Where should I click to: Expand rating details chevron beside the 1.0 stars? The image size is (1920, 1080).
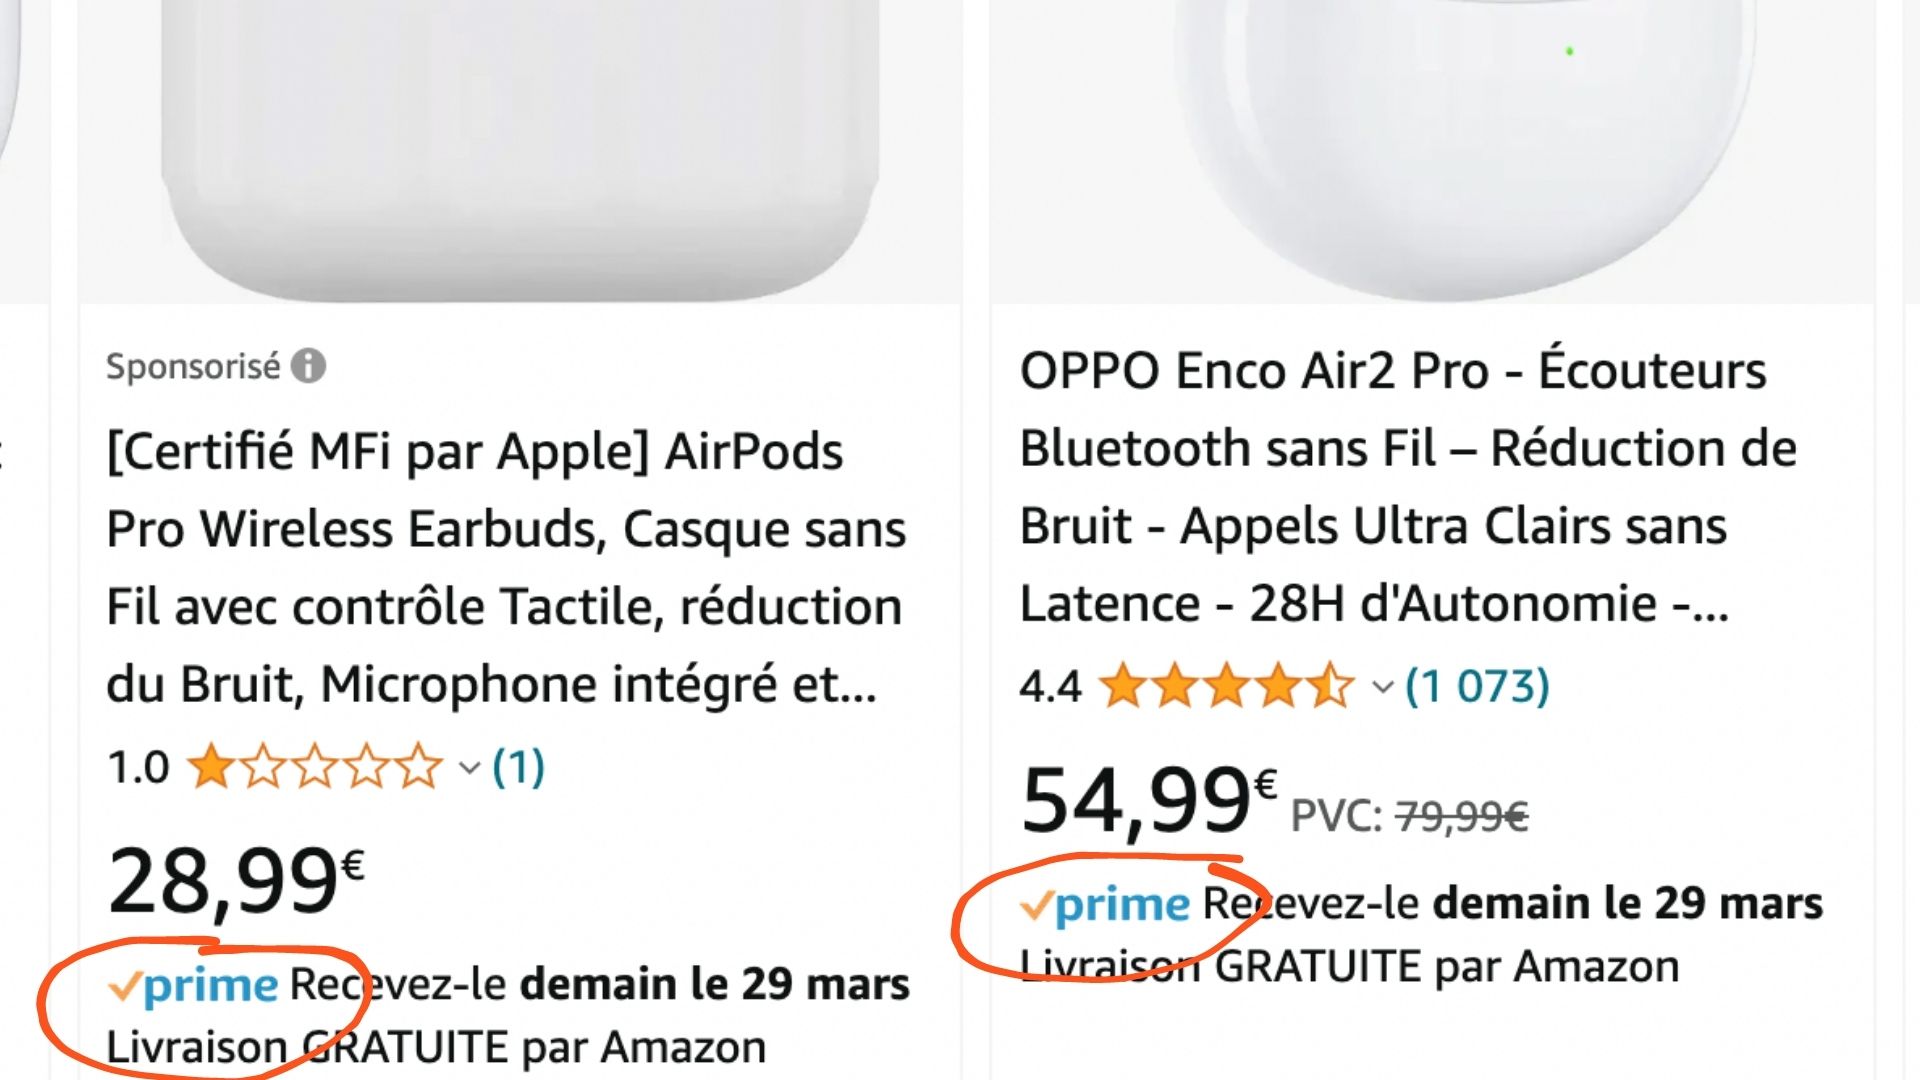[x=469, y=769]
